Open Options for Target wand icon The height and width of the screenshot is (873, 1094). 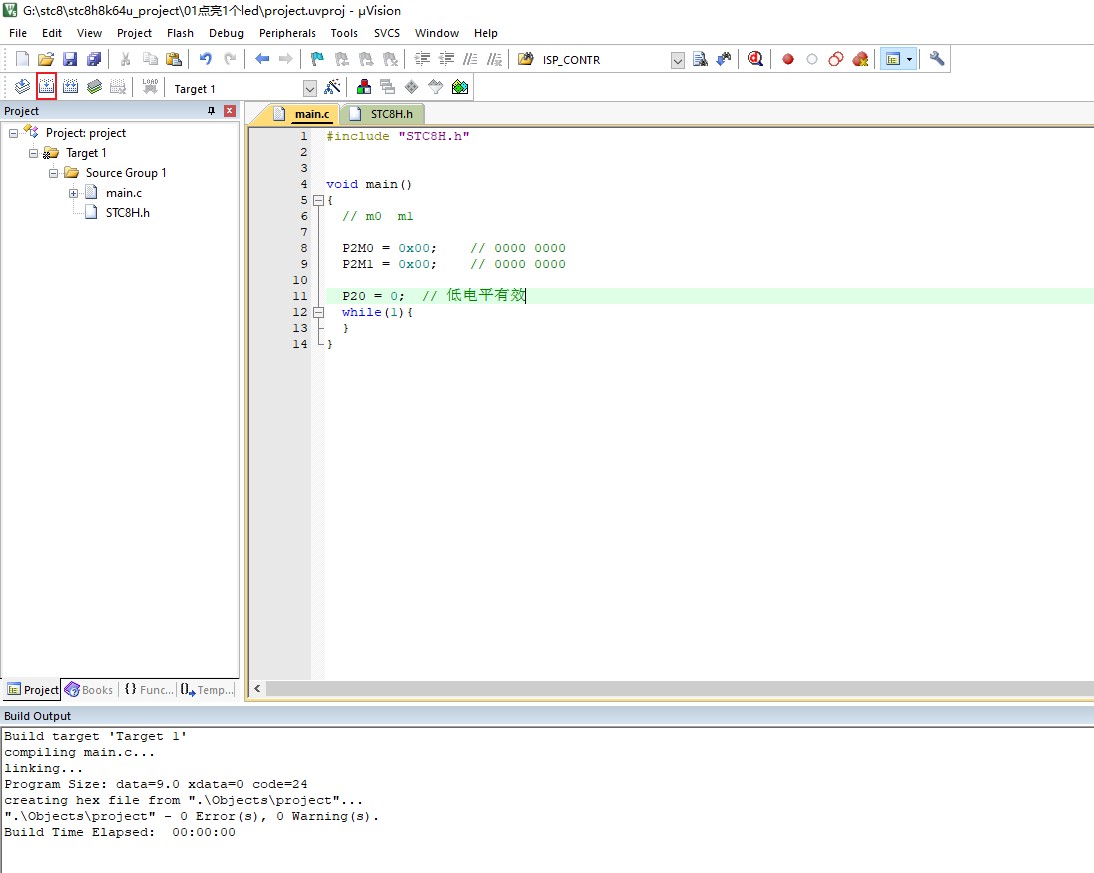[x=332, y=87]
